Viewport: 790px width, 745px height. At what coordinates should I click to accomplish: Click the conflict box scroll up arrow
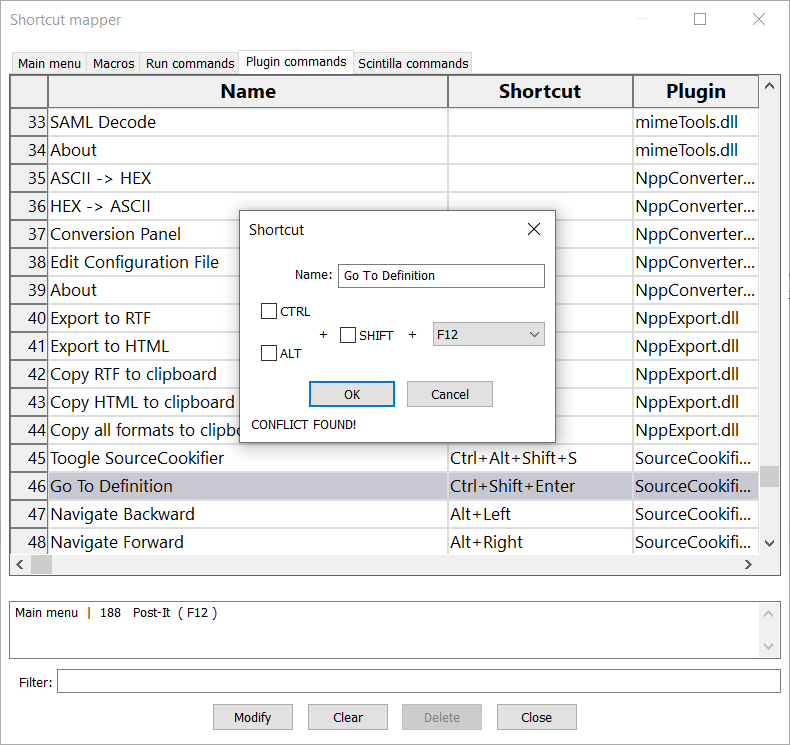click(x=768, y=613)
